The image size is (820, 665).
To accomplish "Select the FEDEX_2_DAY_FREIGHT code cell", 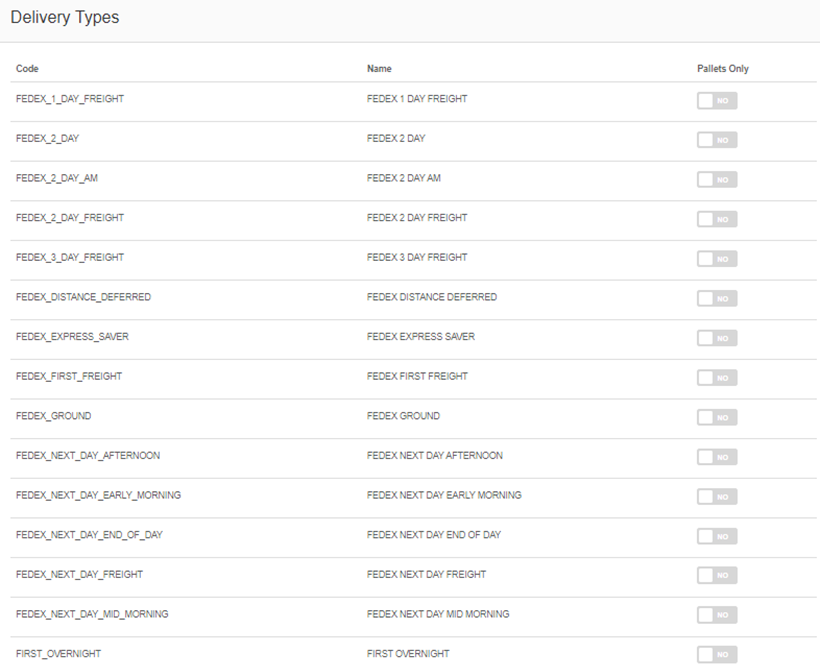I will pos(70,218).
